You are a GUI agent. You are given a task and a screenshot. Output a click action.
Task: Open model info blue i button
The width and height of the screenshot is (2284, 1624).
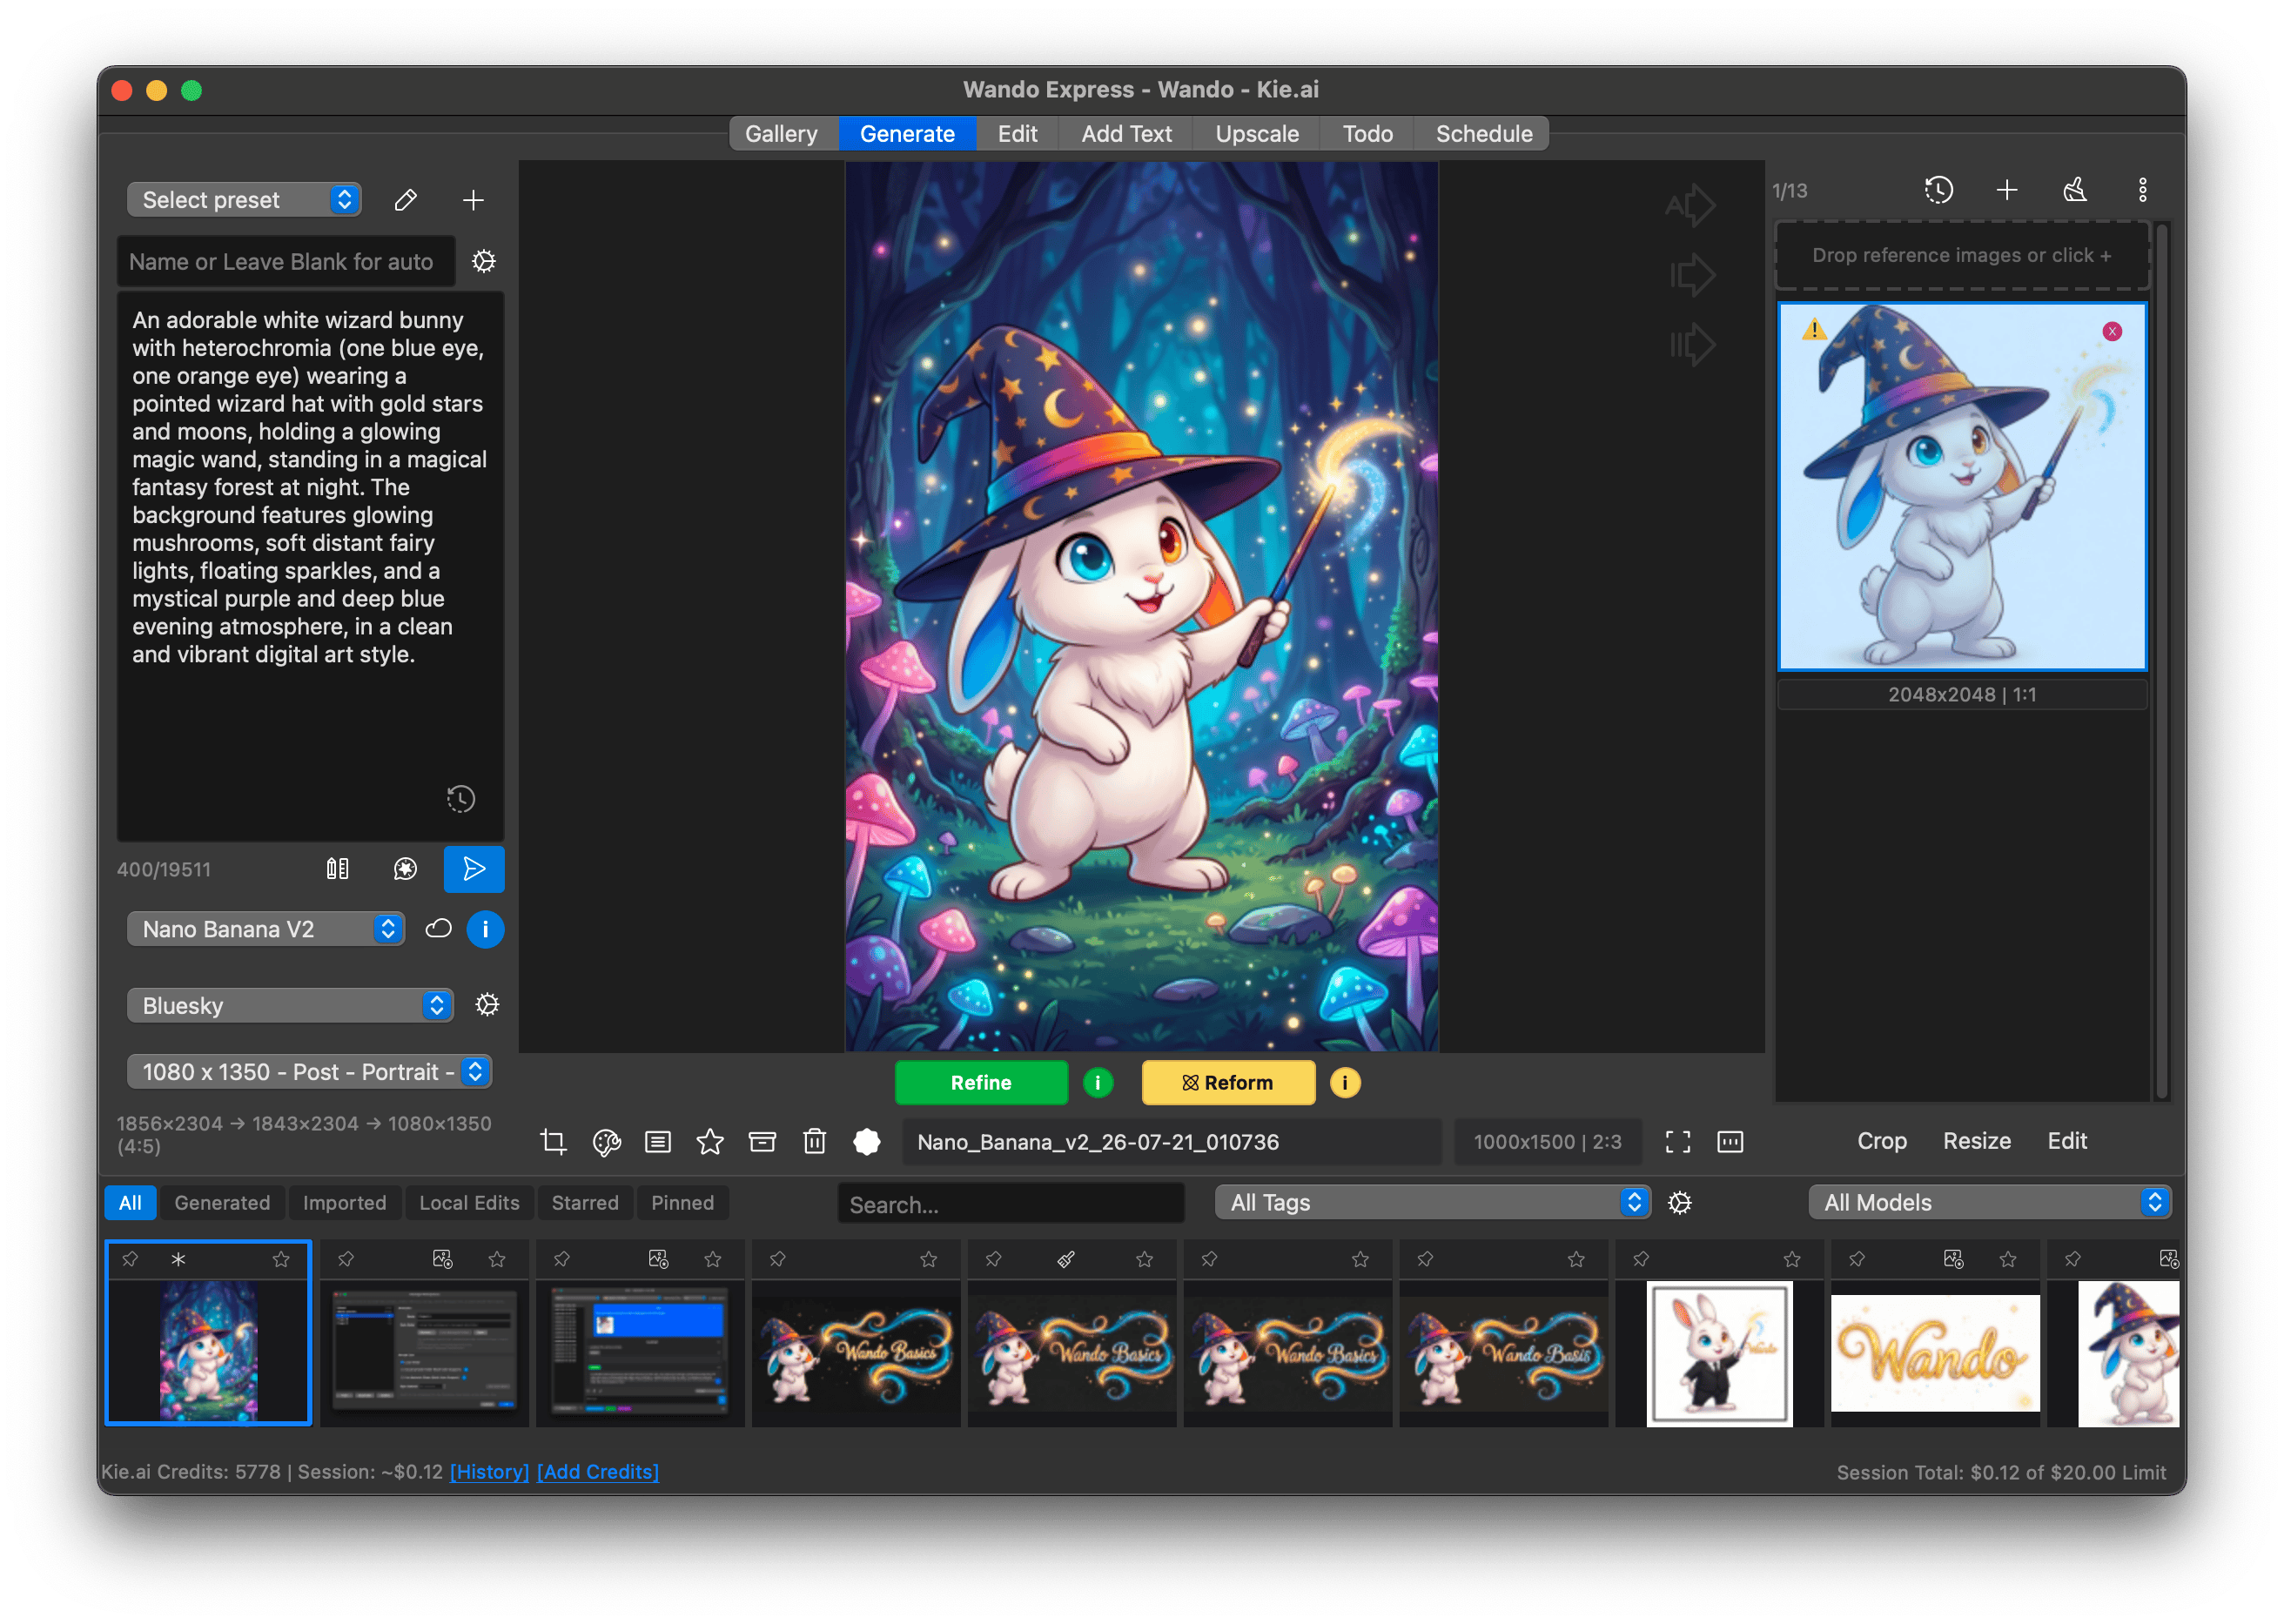[485, 929]
